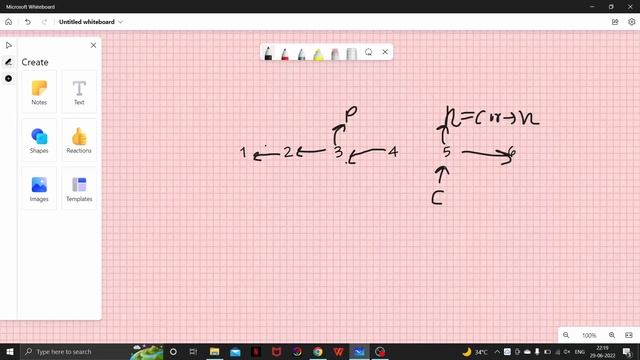Browse the Templates gallery
The height and width of the screenshot is (360, 640).
tap(79, 189)
